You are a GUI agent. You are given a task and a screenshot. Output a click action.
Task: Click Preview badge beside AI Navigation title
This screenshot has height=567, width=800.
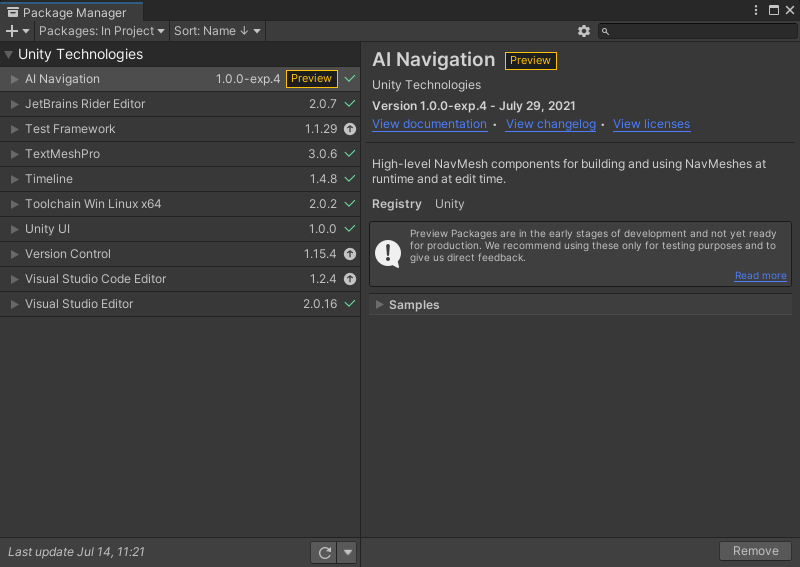[531, 60]
